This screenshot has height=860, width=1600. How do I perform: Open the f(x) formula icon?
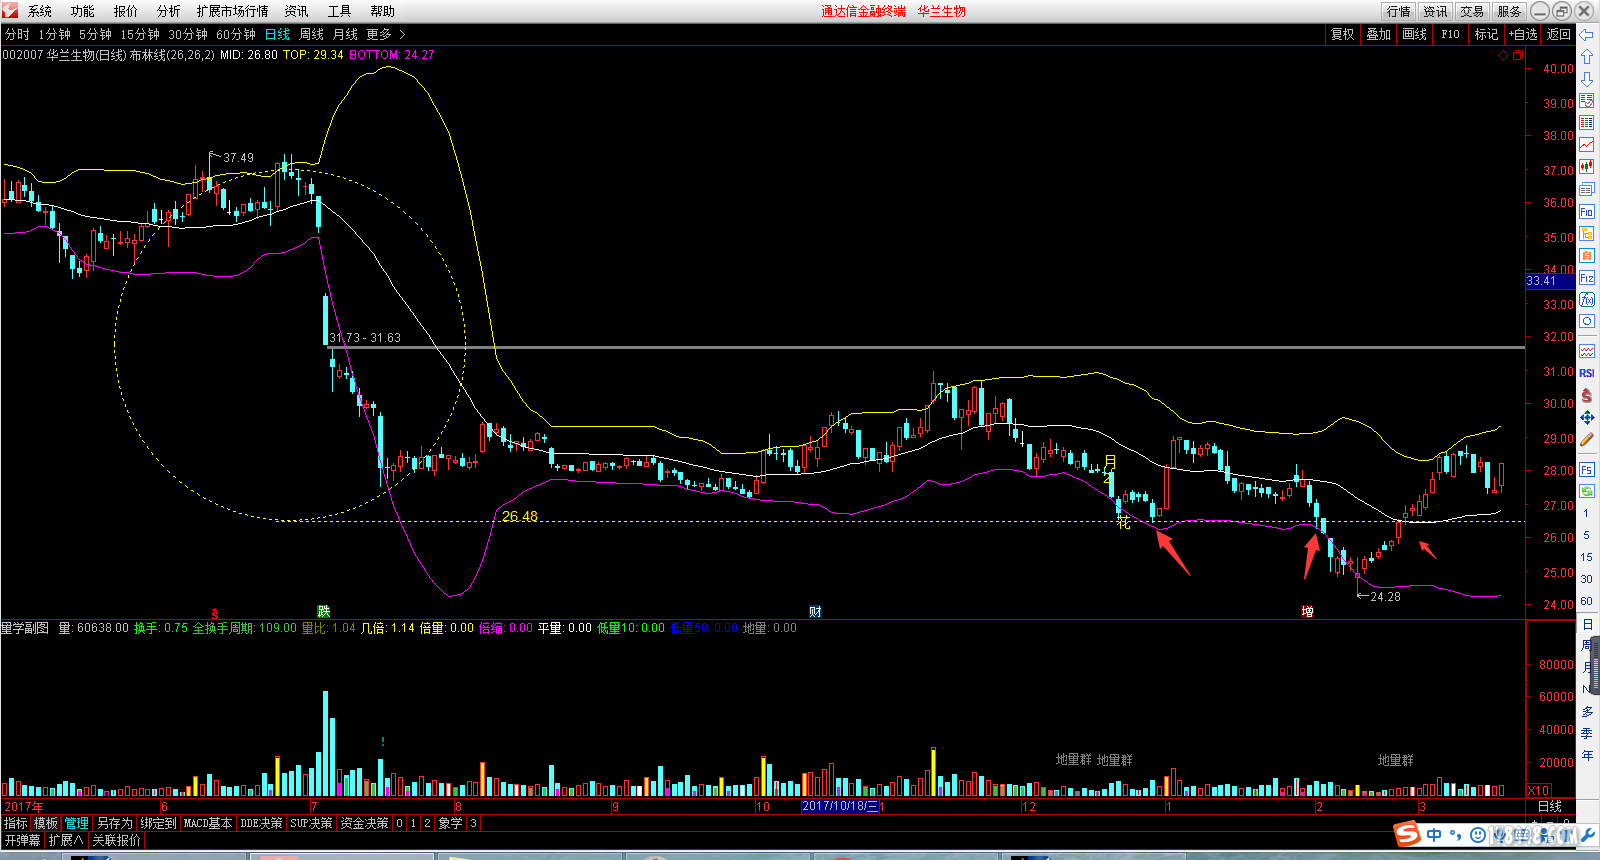(1587, 300)
